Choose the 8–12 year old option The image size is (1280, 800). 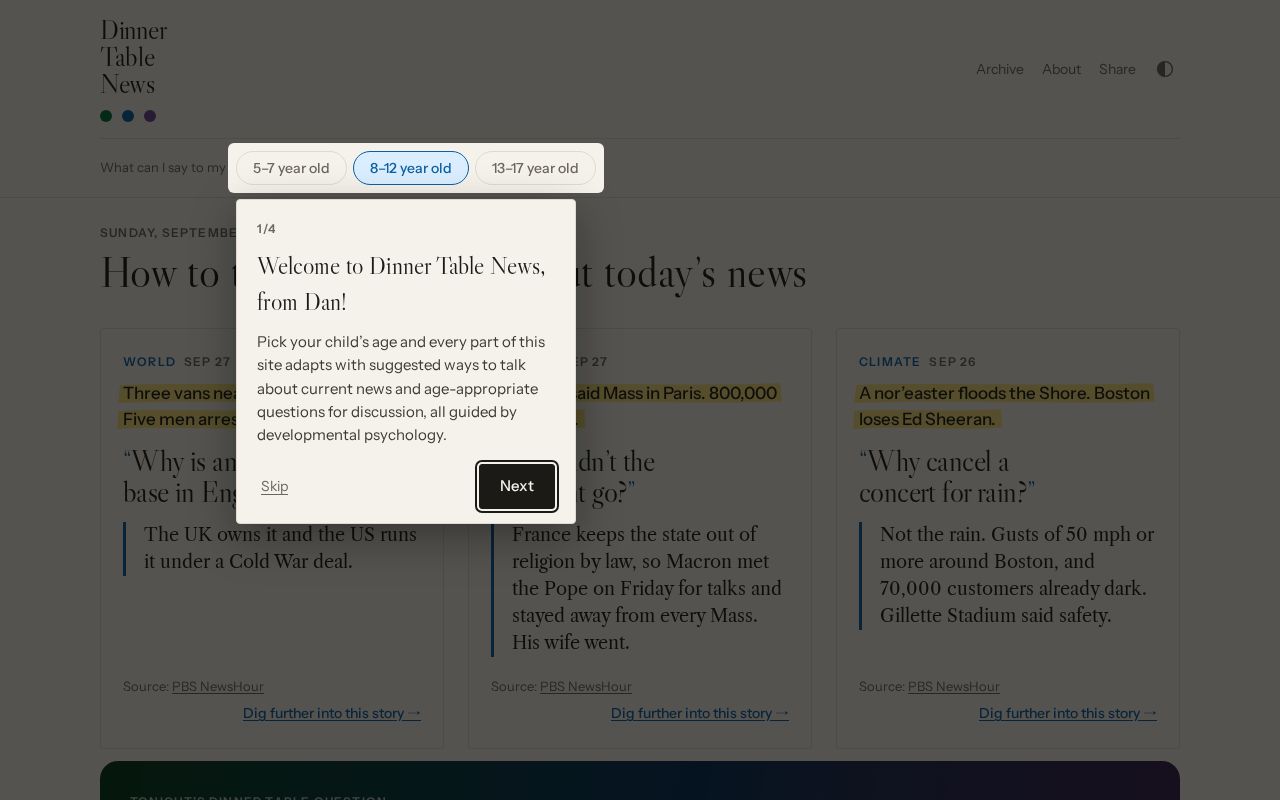(x=411, y=168)
